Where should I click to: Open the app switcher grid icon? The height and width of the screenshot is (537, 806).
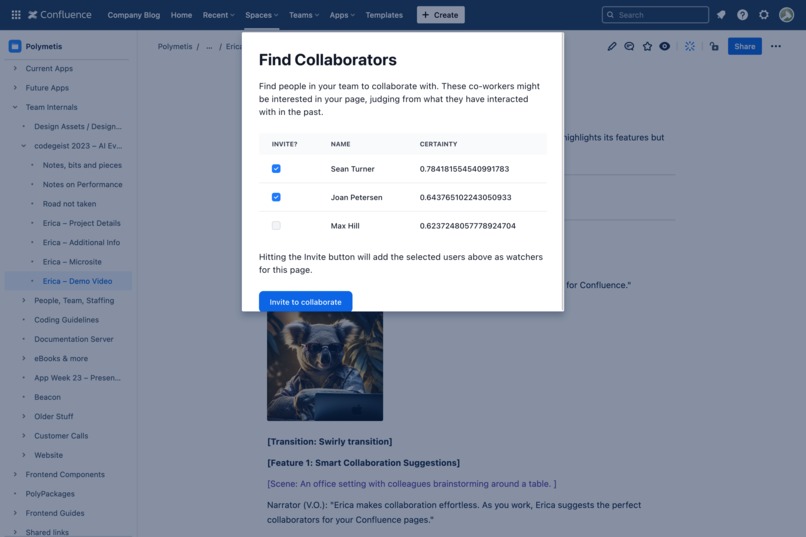tap(16, 15)
